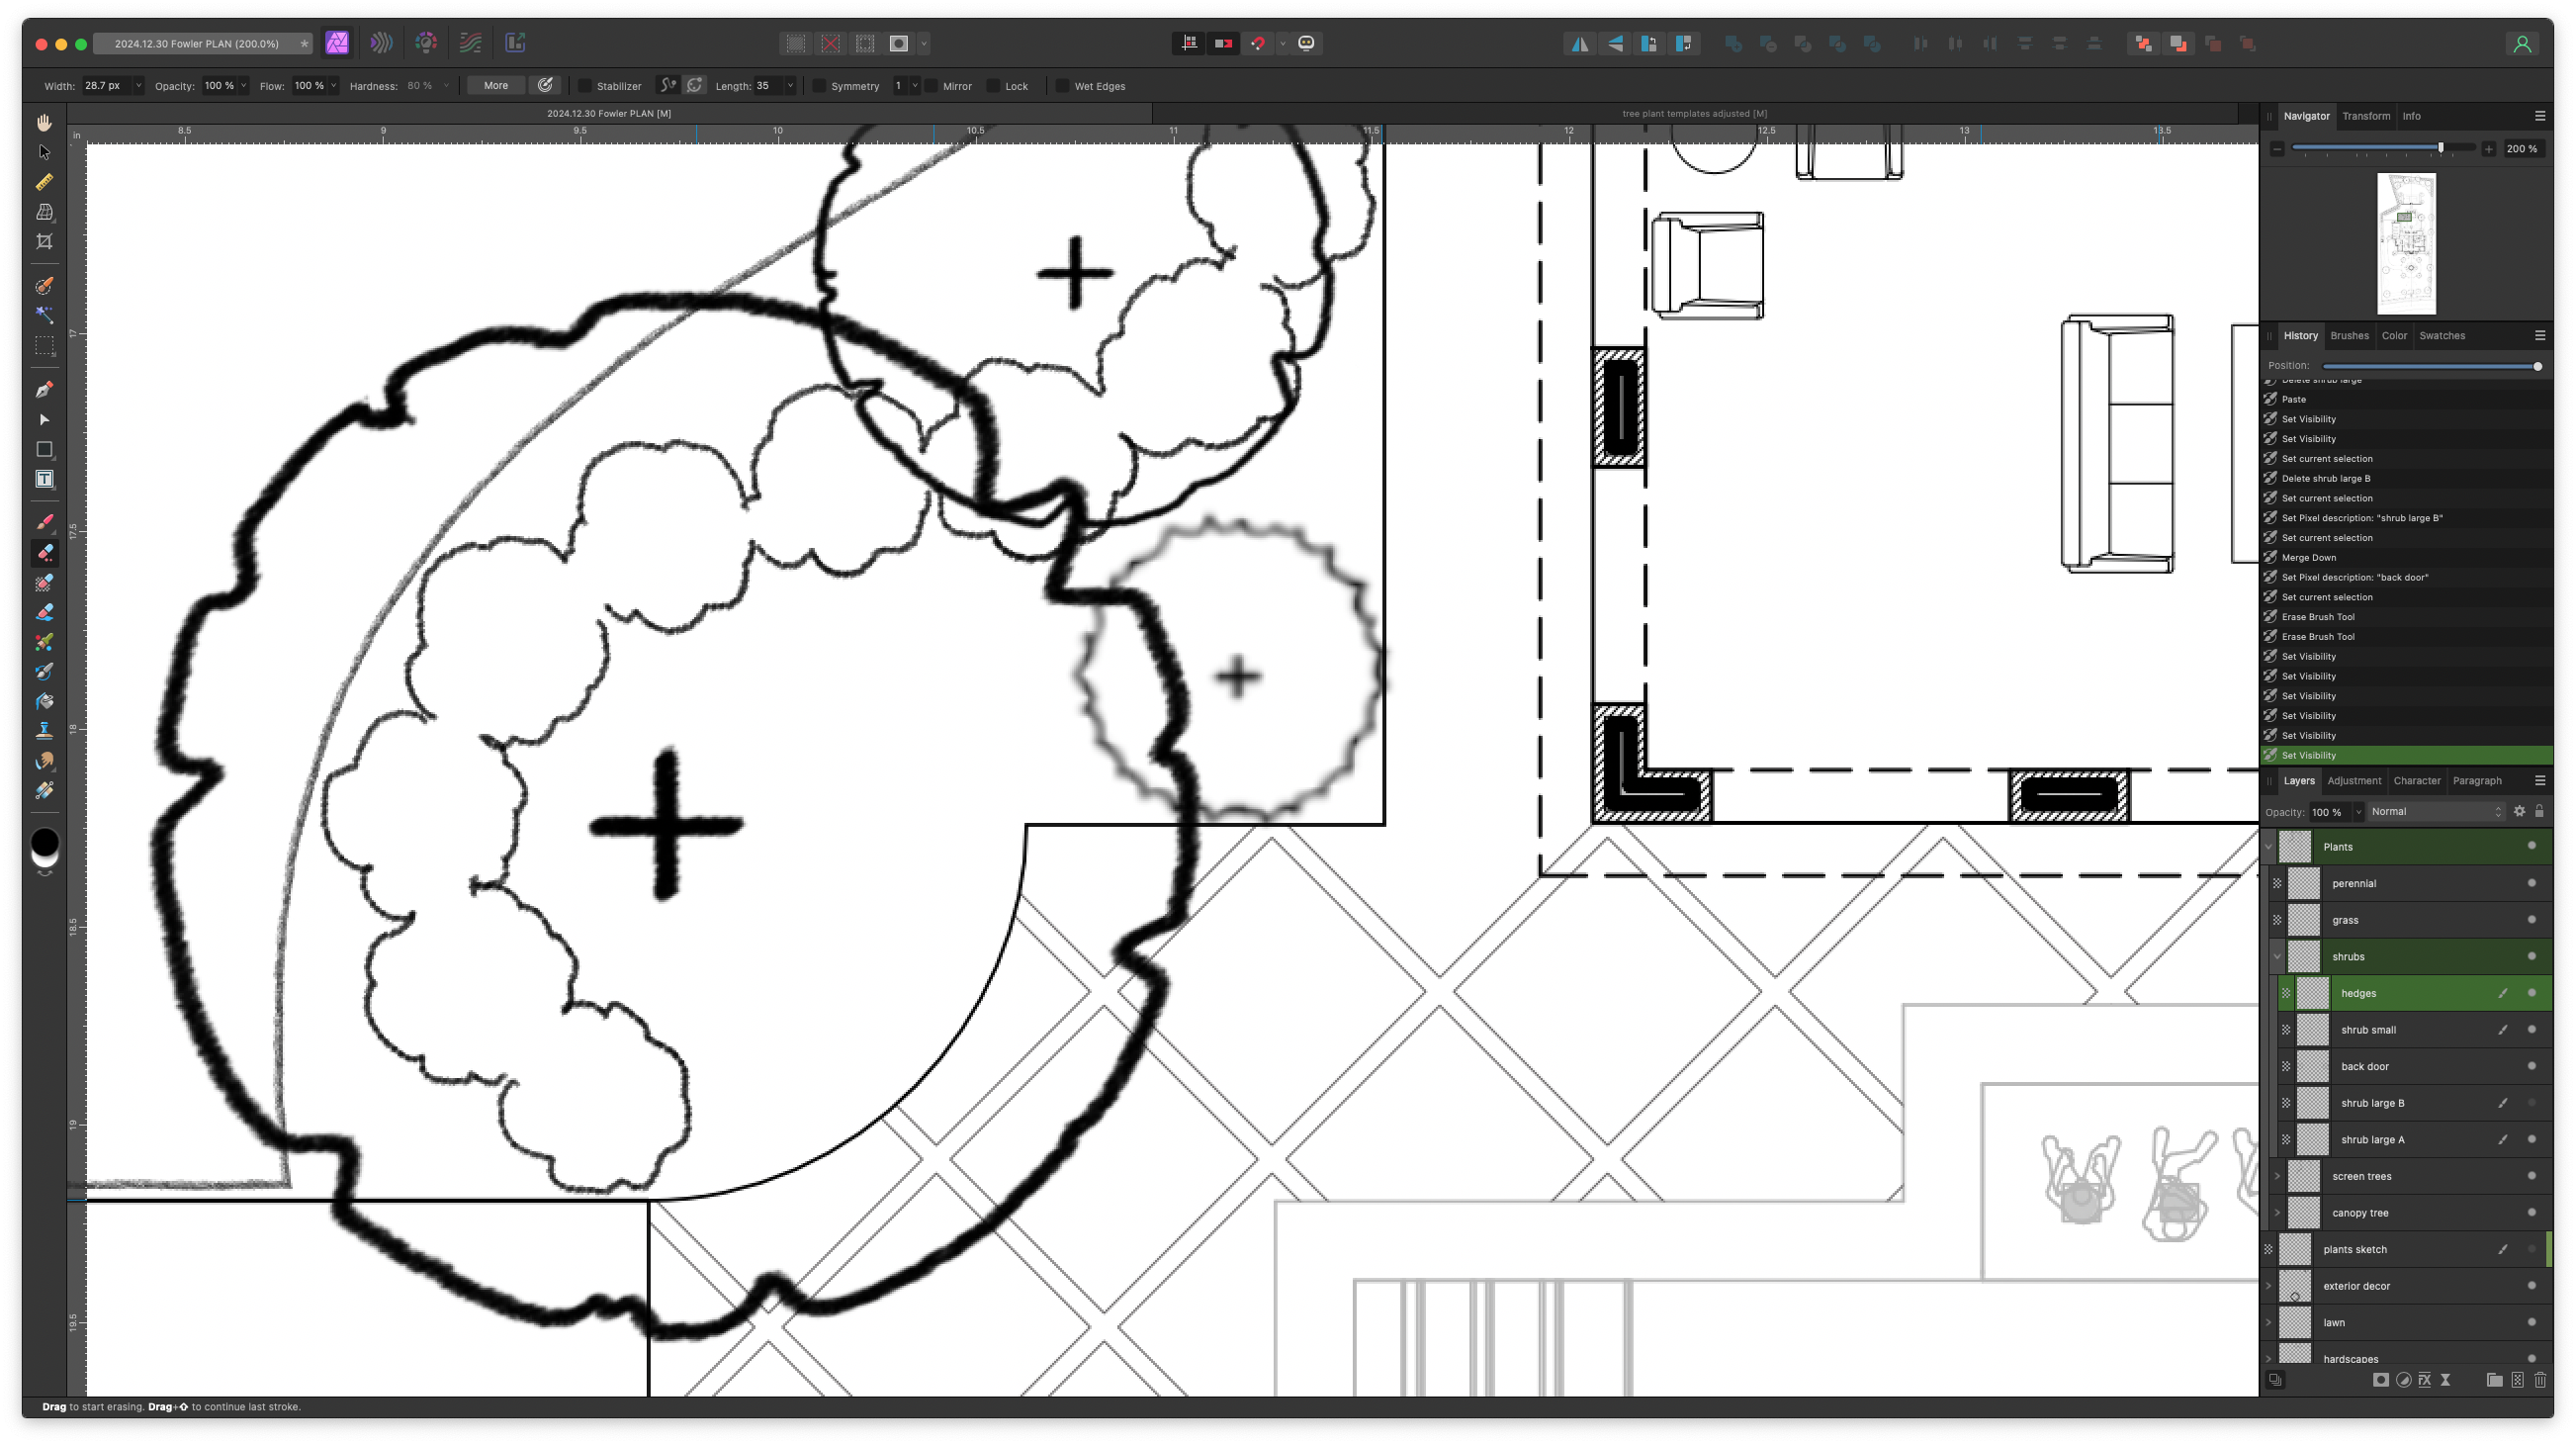The height and width of the screenshot is (1444, 2576).
Task: Click the navigator zoom in plus button
Action: 2488,149
